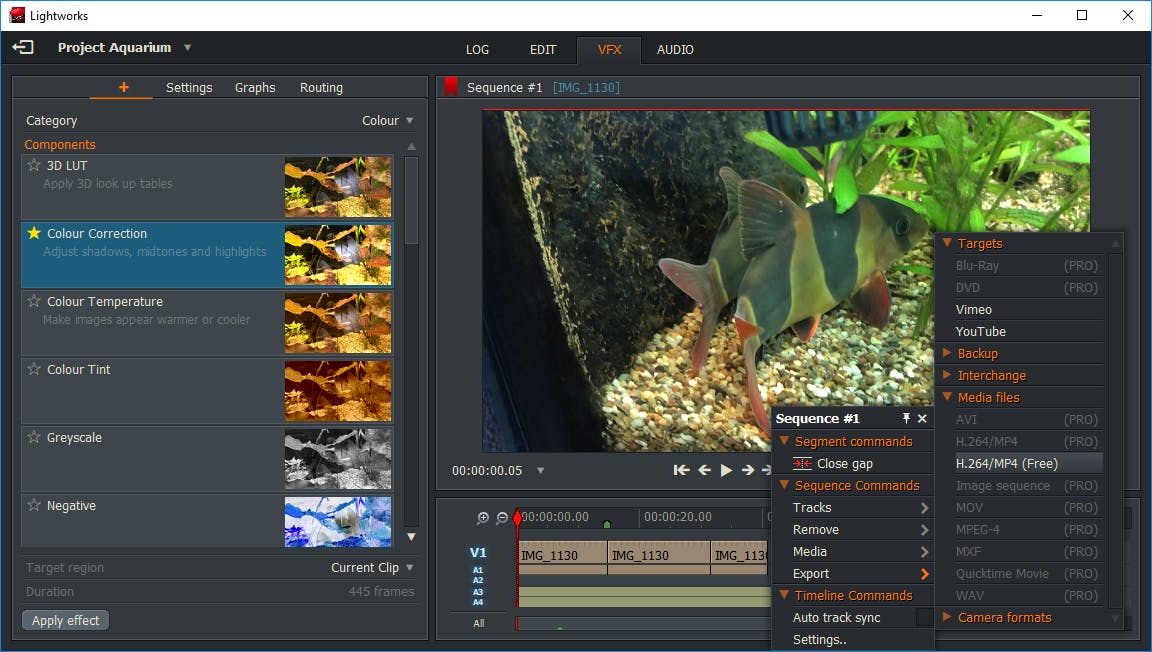Zoom in the timeline with the plus magnifier

tap(483, 518)
